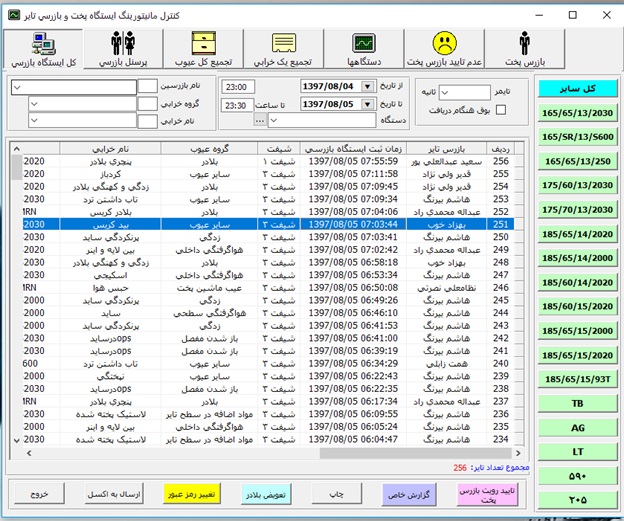Select tire size 175/60/13/2030
The width and height of the screenshot is (624, 521).
[577, 185]
